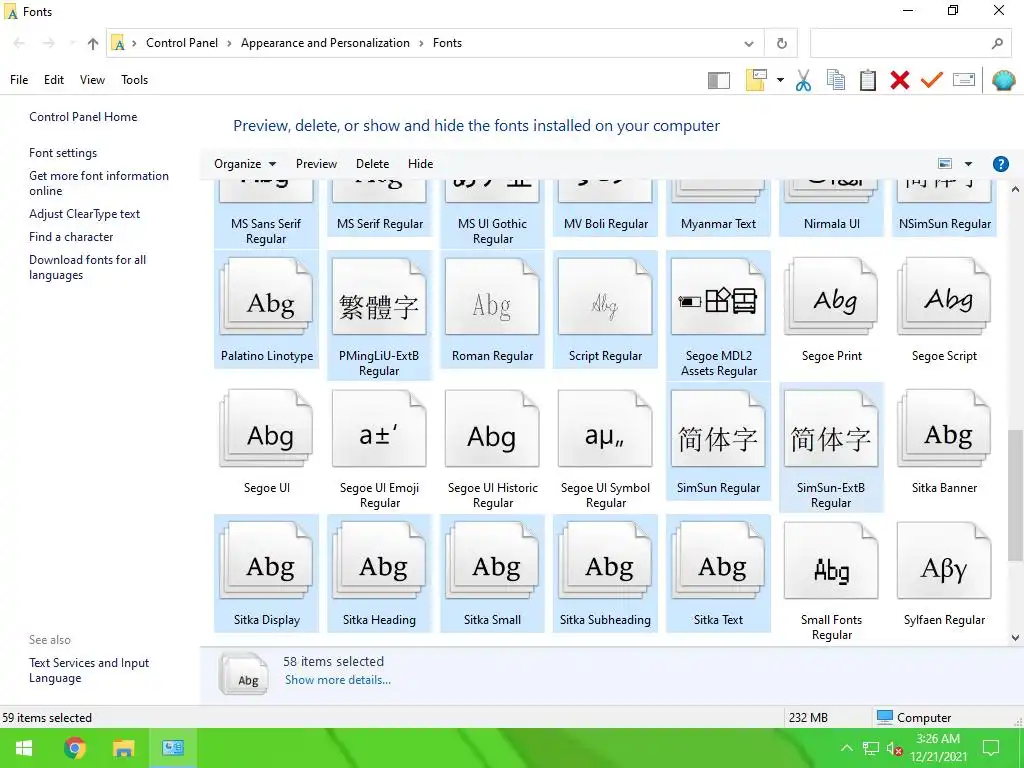The height and width of the screenshot is (768, 1024).
Task: Show hidden tray icons chevron
Action: click(846, 748)
